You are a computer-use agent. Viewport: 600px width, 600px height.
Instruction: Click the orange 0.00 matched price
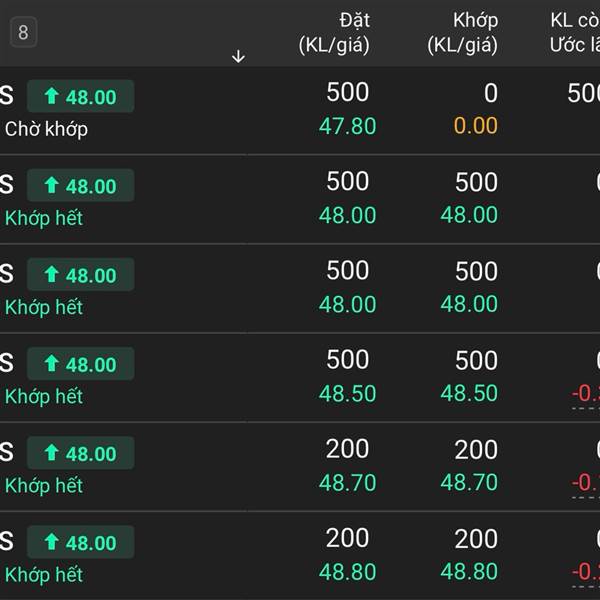click(475, 126)
